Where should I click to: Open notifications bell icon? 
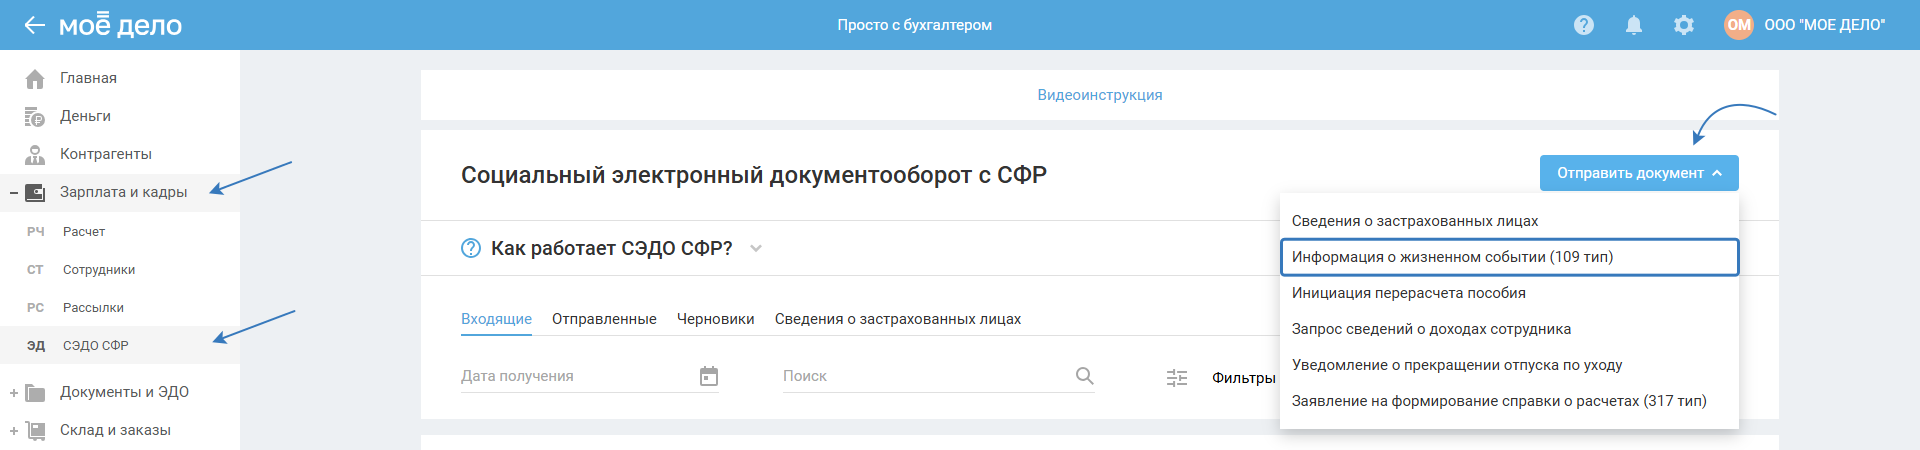[1634, 25]
